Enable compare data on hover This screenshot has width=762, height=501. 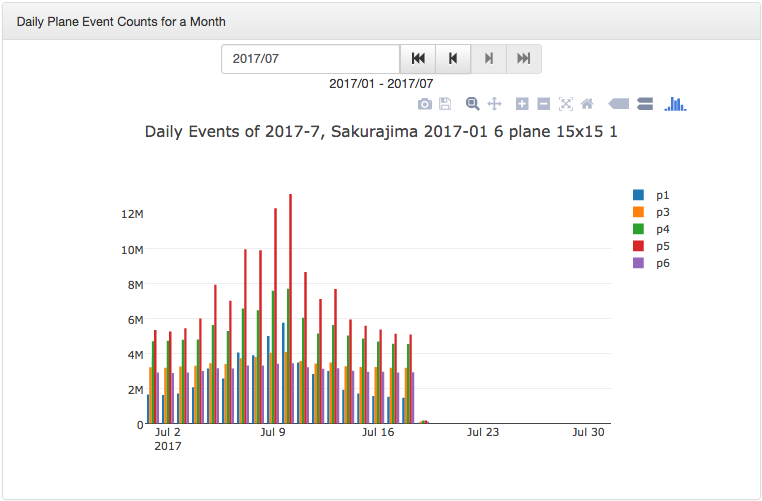pyautogui.click(x=645, y=104)
